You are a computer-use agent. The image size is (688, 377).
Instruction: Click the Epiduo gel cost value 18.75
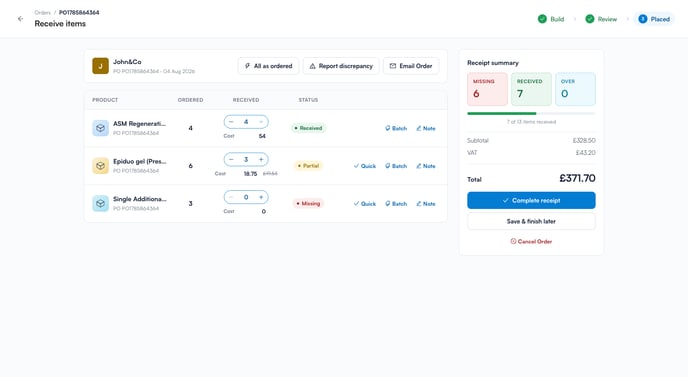[250, 174]
